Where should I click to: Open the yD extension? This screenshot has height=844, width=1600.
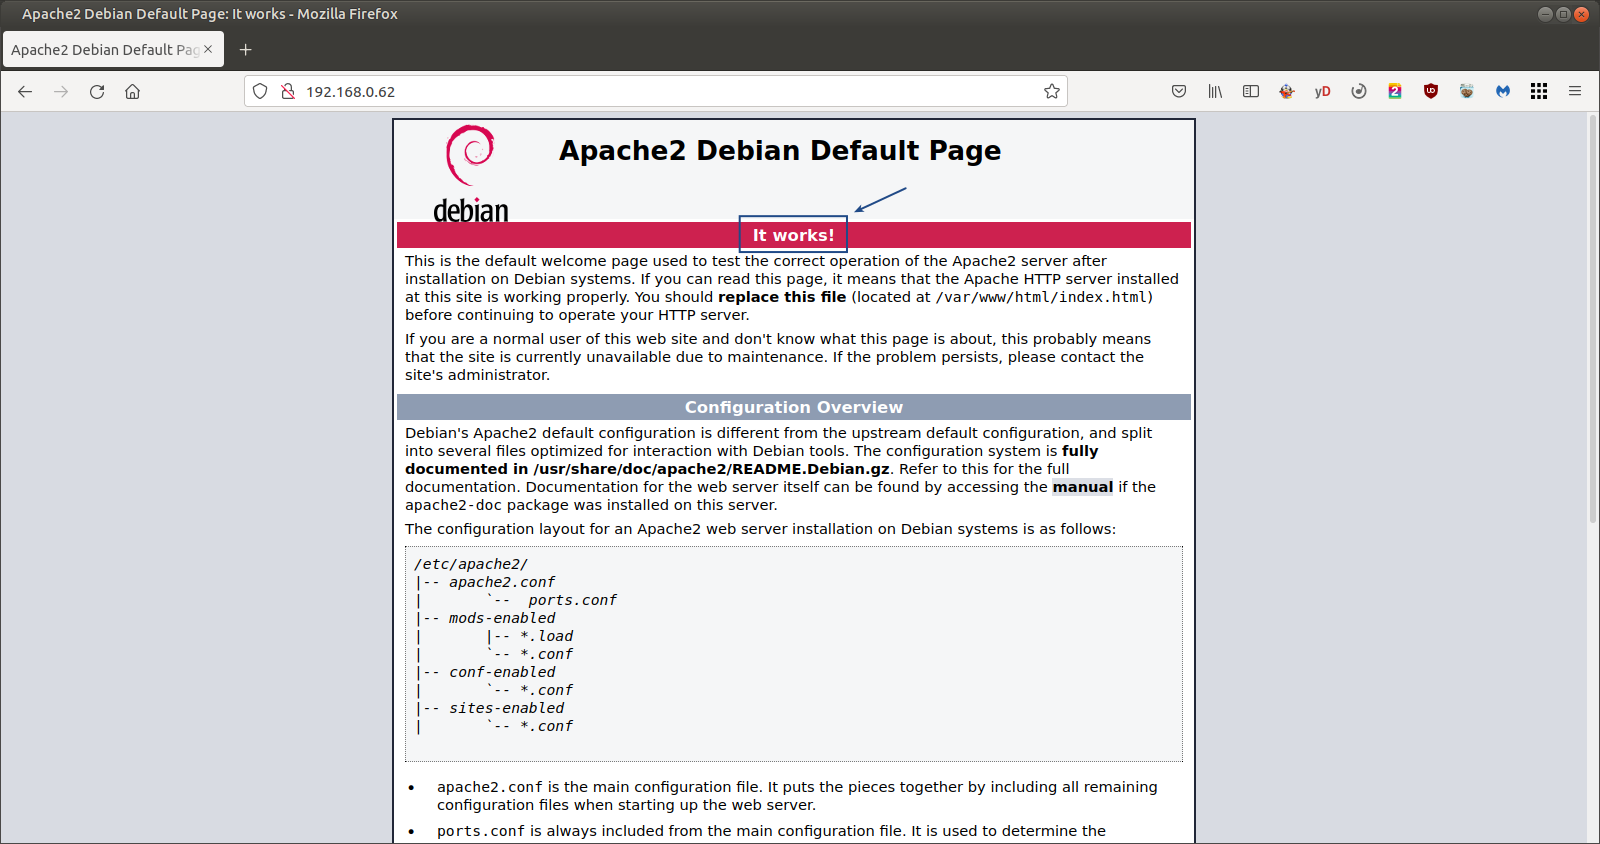tap(1323, 91)
